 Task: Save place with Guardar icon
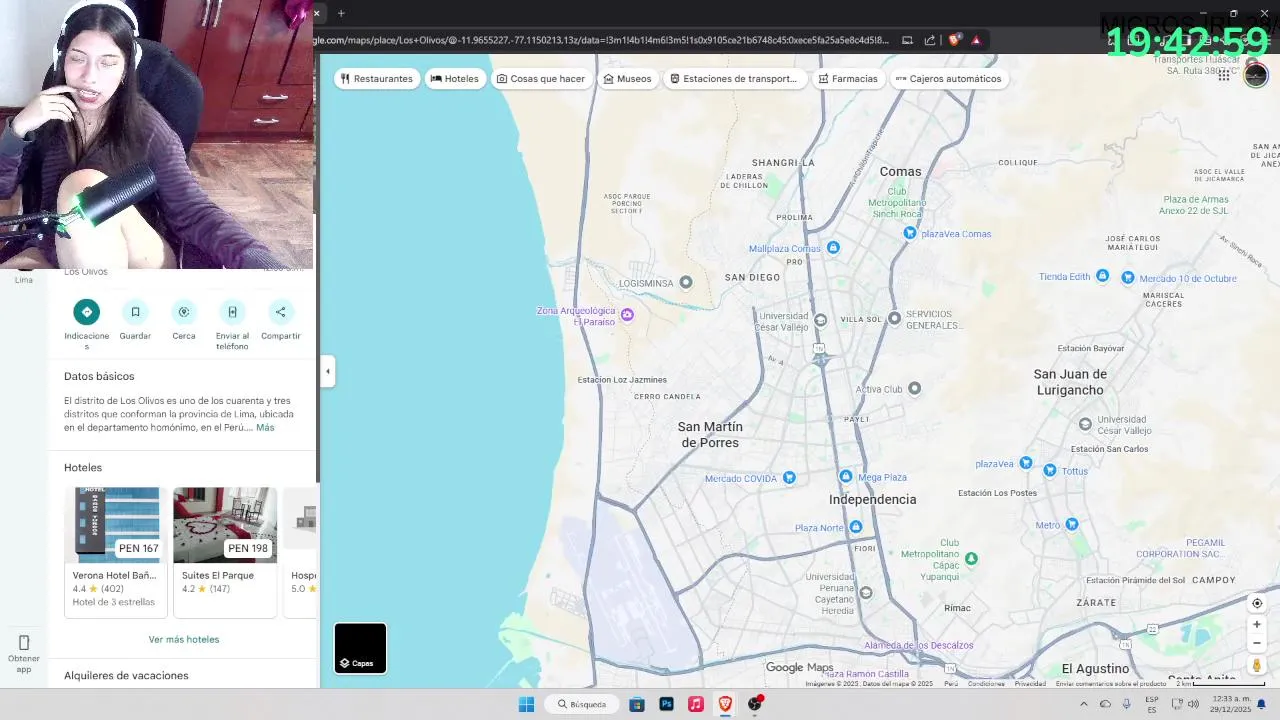(x=135, y=312)
